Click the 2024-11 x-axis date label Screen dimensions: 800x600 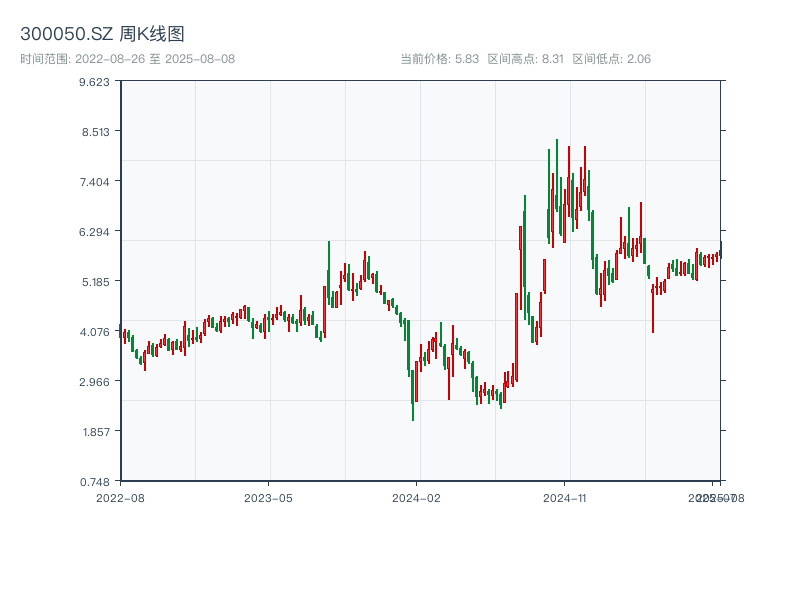pos(565,497)
